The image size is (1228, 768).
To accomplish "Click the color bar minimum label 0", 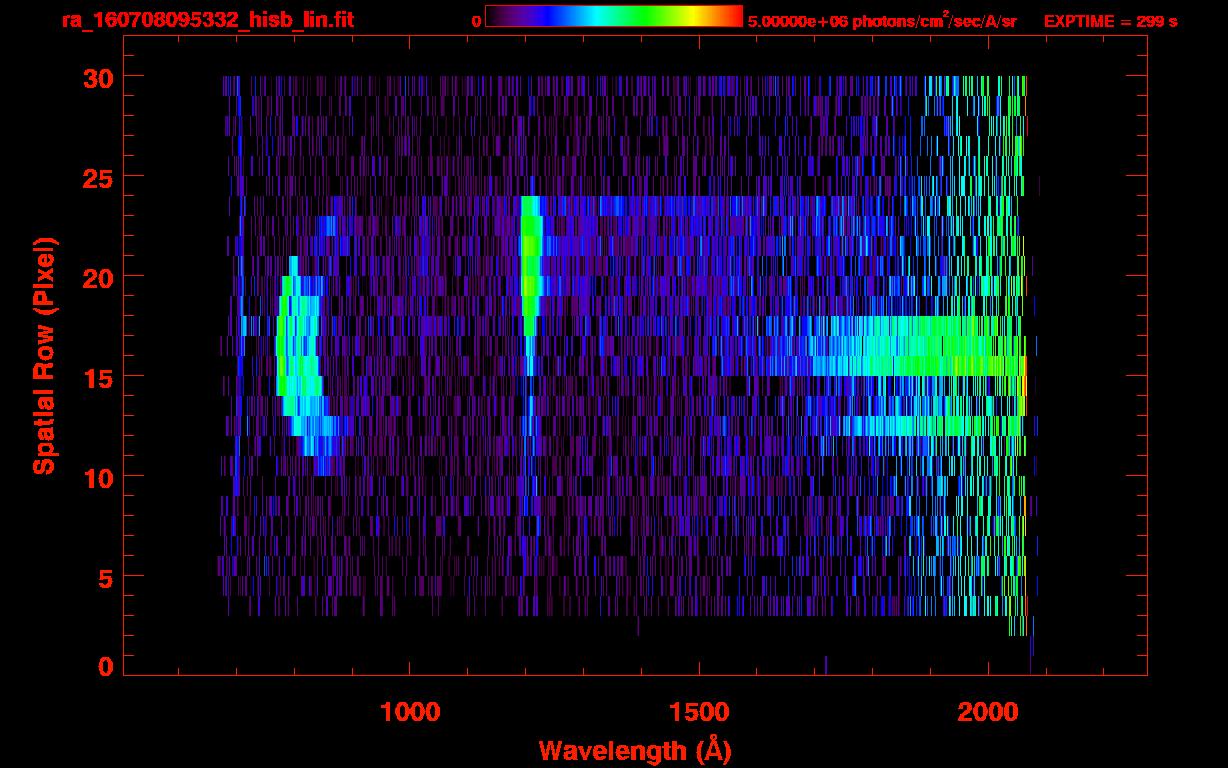I will 477,20.
